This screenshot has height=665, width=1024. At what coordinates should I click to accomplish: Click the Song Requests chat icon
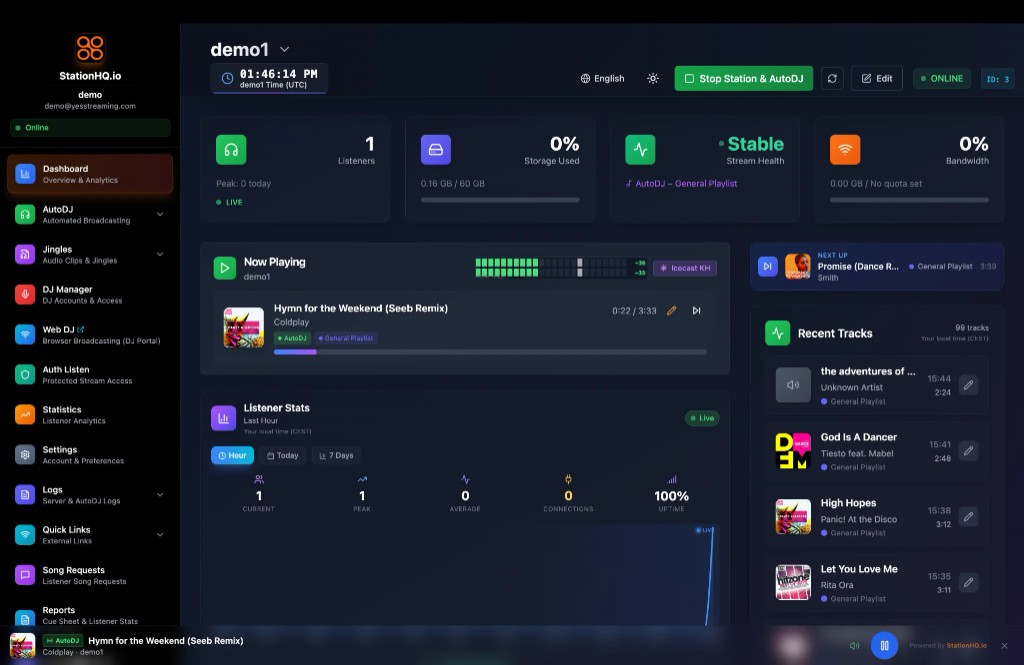pyautogui.click(x=25, y=575)
